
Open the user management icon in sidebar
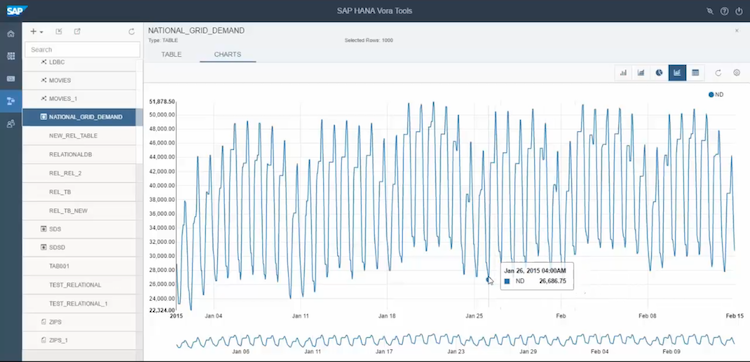[11, 123]
